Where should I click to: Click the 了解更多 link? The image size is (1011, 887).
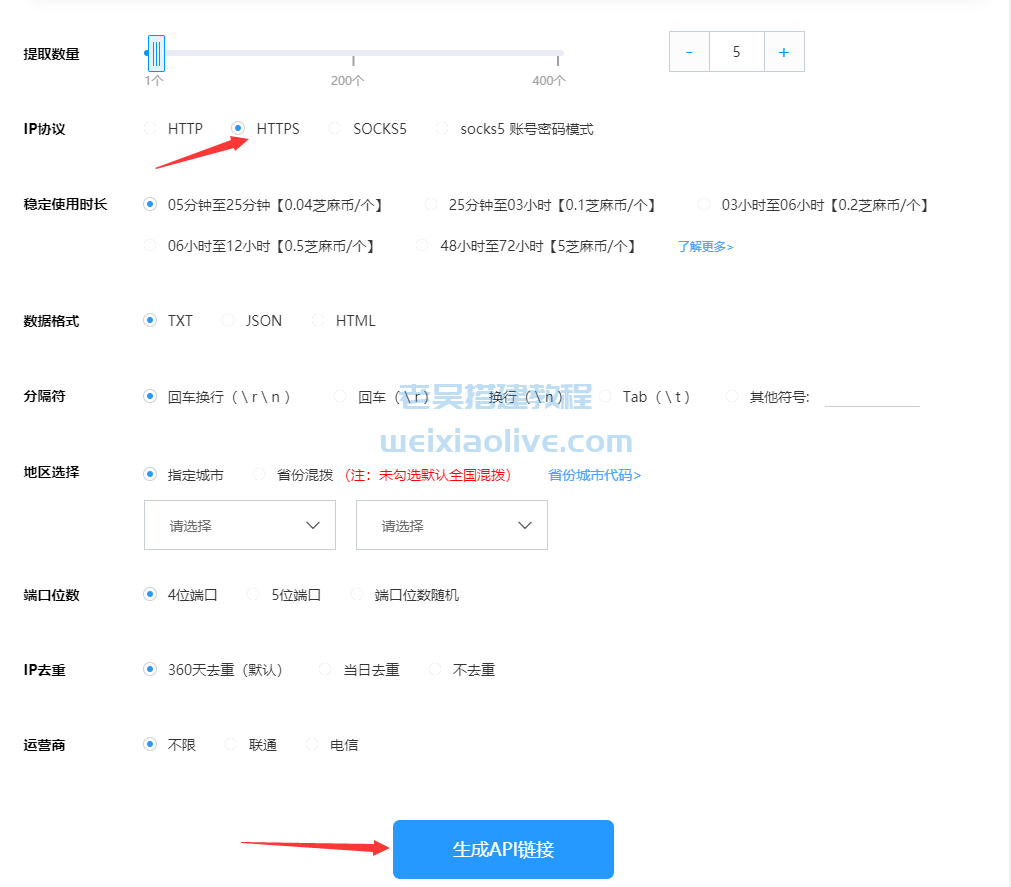704,246
